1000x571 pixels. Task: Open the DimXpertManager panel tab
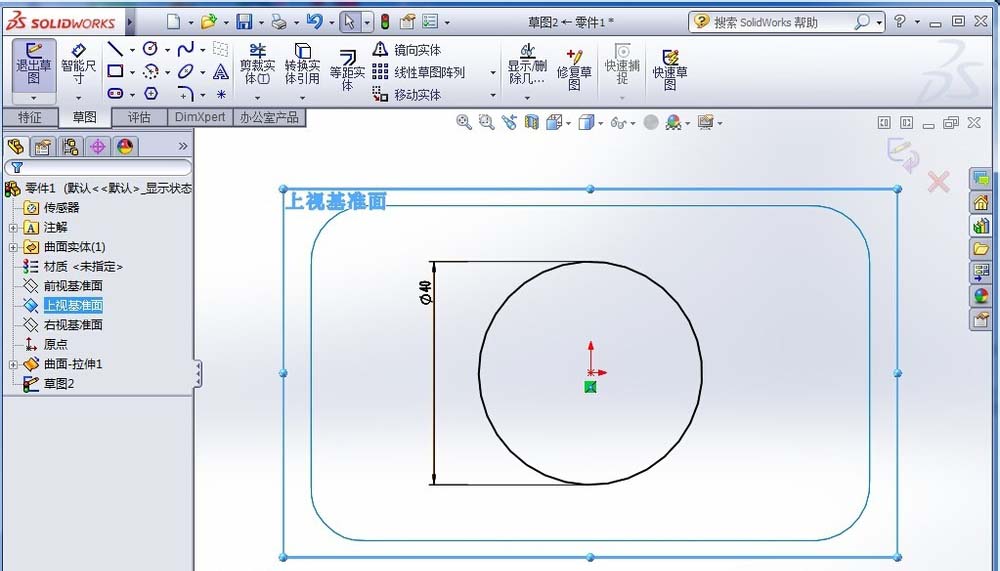coord(98,147)
